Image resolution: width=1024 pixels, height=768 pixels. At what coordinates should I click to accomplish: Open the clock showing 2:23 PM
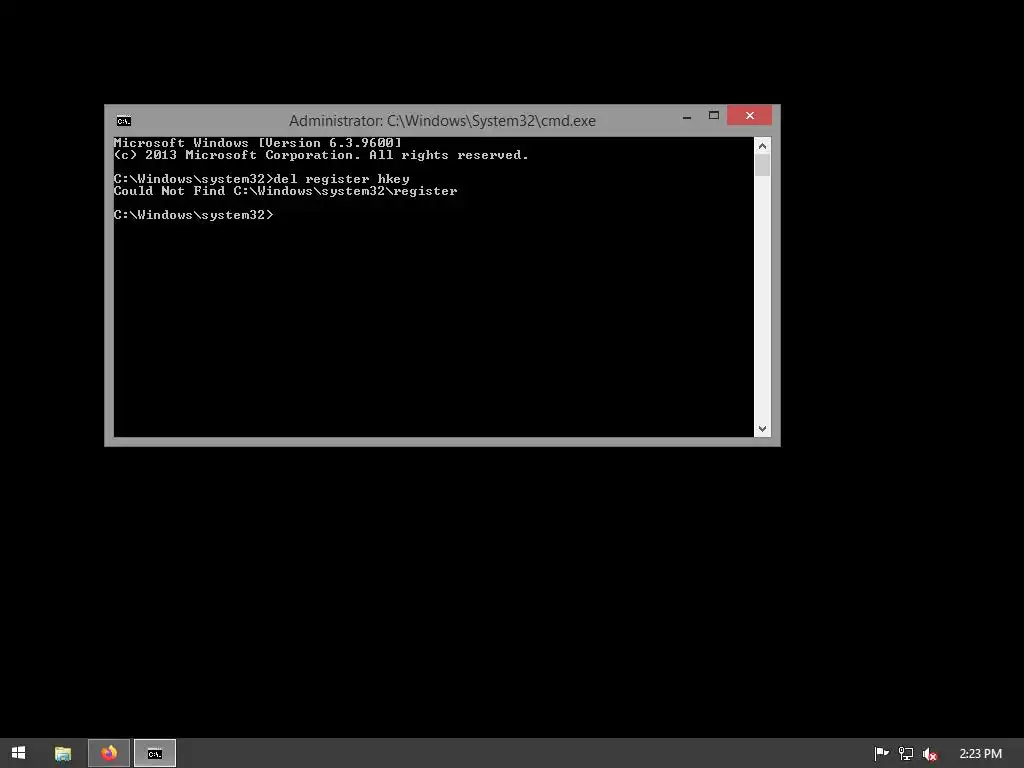(980, 754)
